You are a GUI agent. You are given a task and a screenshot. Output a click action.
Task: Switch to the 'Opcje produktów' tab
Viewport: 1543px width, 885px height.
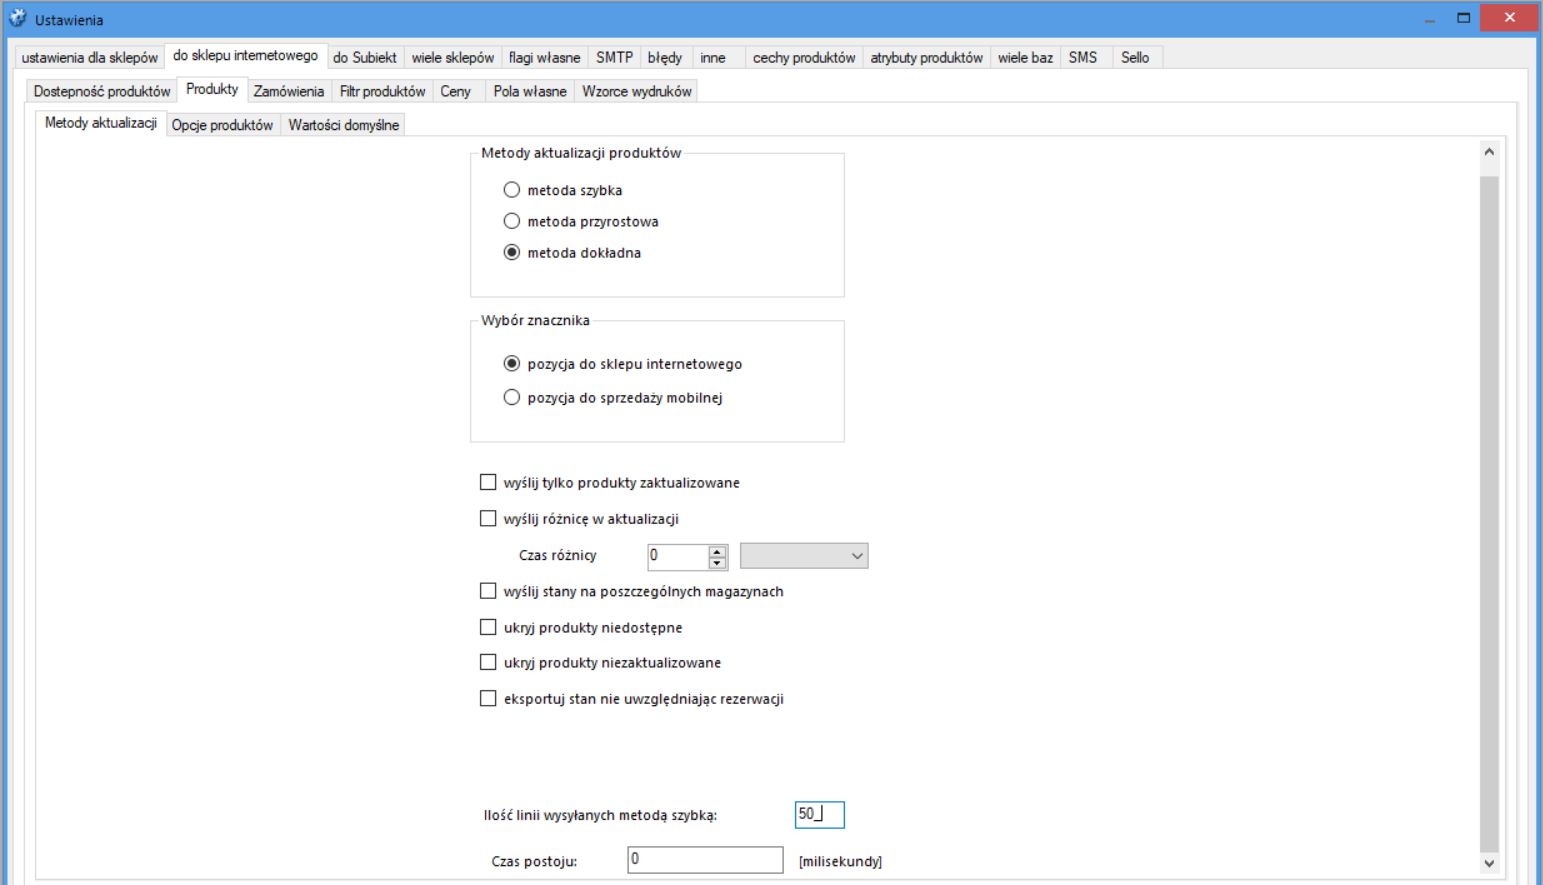click(x=222, y=125)
